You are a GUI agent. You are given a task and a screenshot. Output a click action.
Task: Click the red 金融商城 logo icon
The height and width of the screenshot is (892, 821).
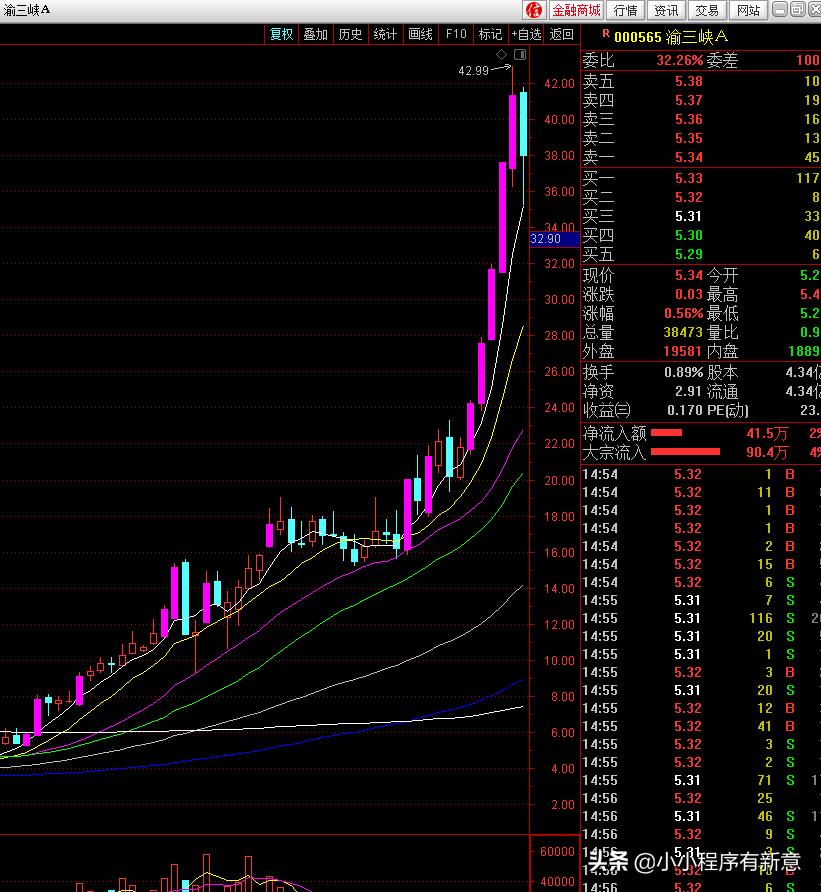point(533,10)
